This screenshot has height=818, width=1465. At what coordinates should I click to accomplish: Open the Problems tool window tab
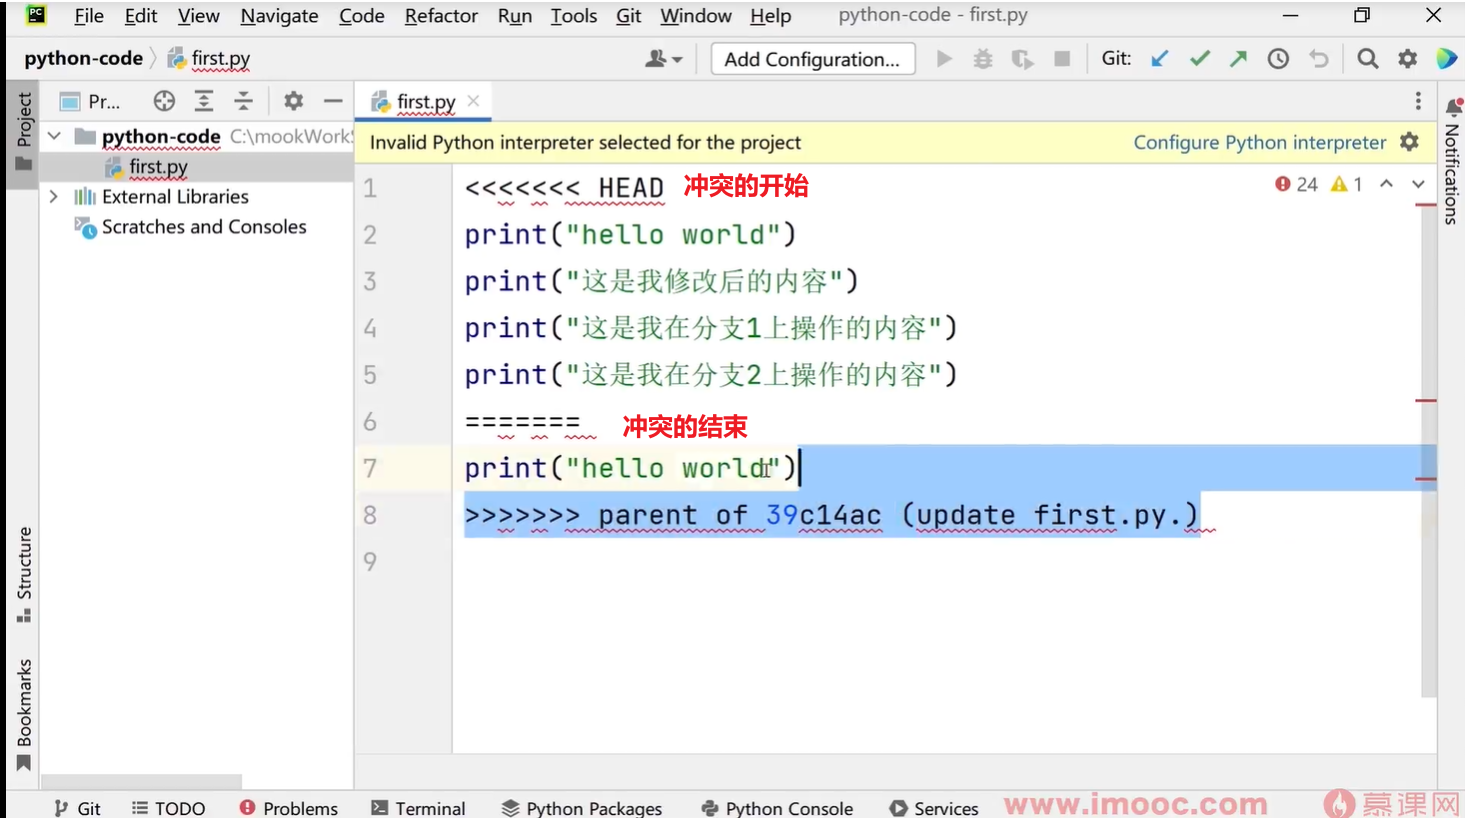(x=289, y=807)
